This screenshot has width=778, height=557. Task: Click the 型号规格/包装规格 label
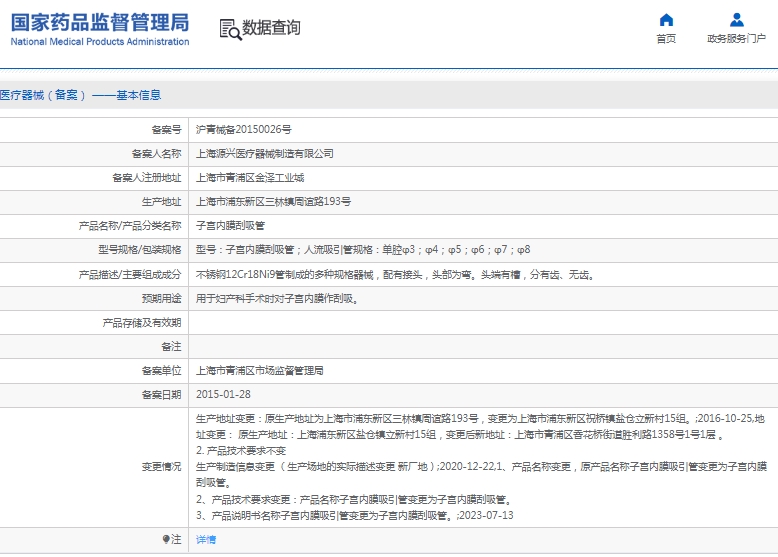(140, 249)
